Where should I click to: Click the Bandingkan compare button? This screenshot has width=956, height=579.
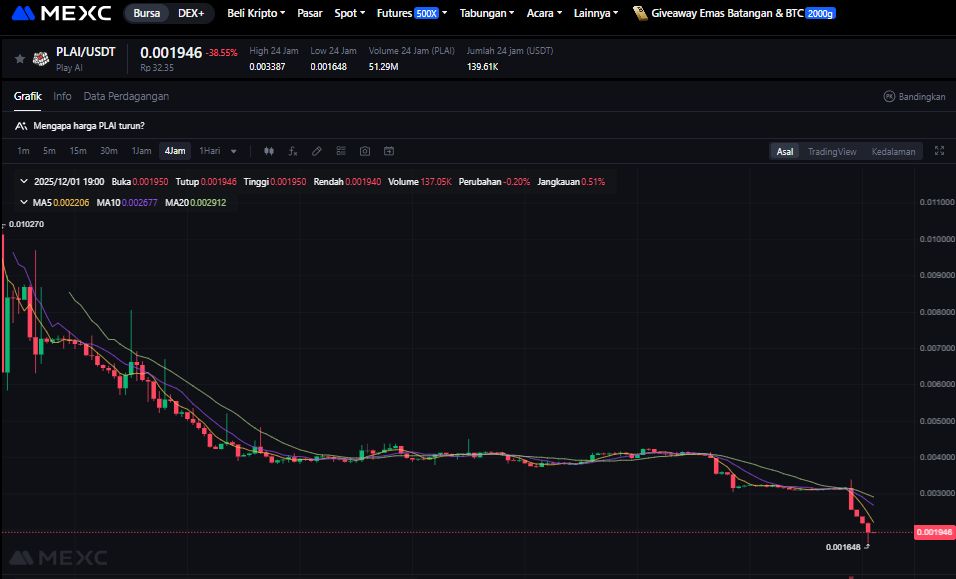(x=914, y=97)
